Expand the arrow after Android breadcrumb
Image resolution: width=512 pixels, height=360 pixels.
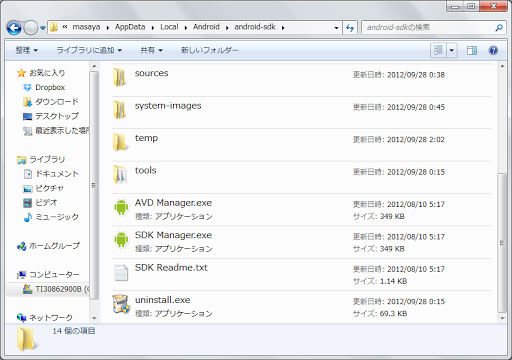227,28
